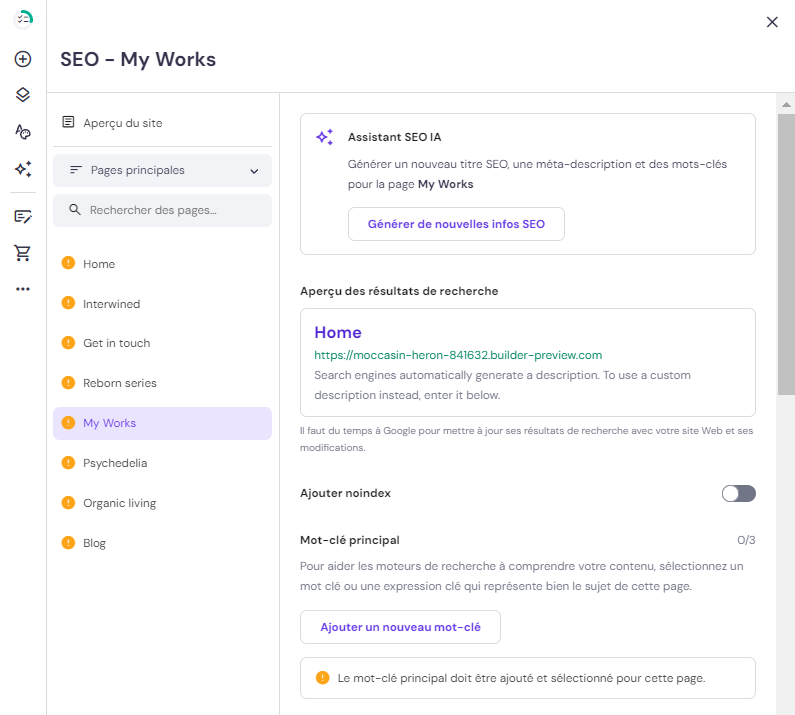Open the online store cart icon
The image size is (795, 715).
click(23, 253)
